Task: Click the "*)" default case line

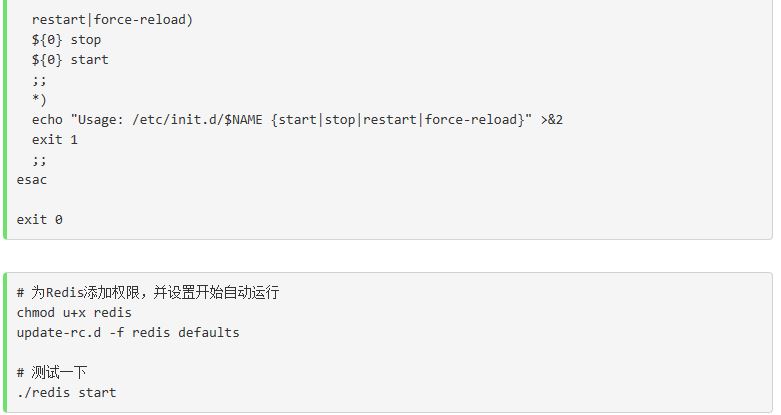Action: [x=39, y=100]
